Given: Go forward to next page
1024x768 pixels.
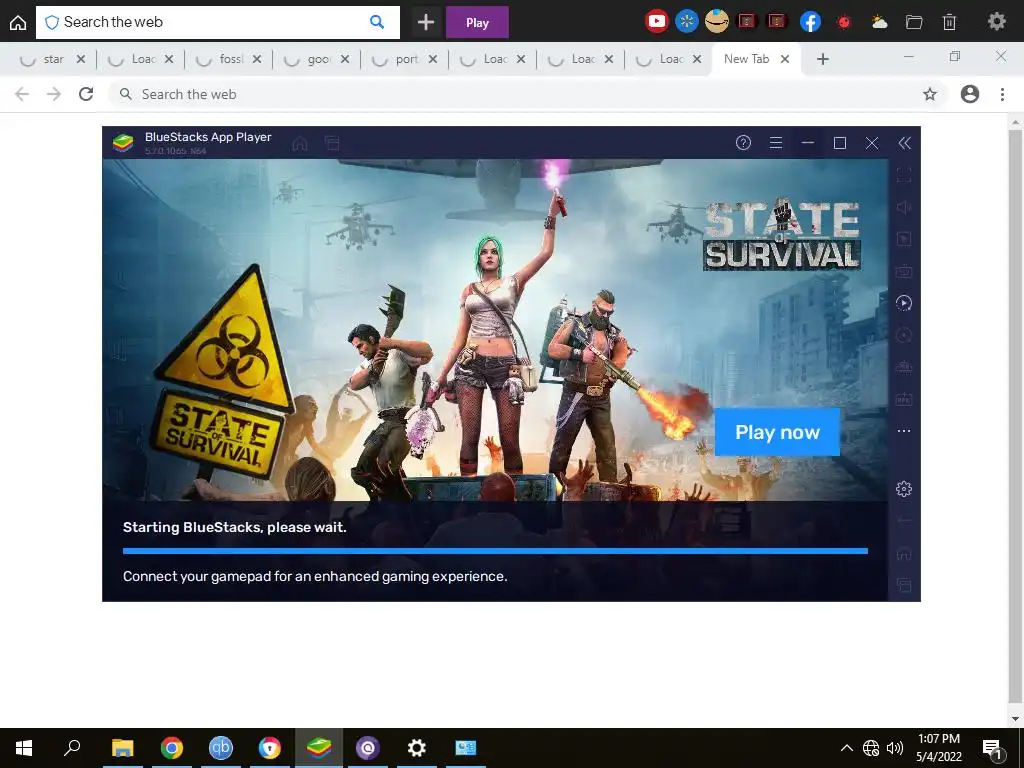Looking at the screenshot, I should (x=54, y=94).
